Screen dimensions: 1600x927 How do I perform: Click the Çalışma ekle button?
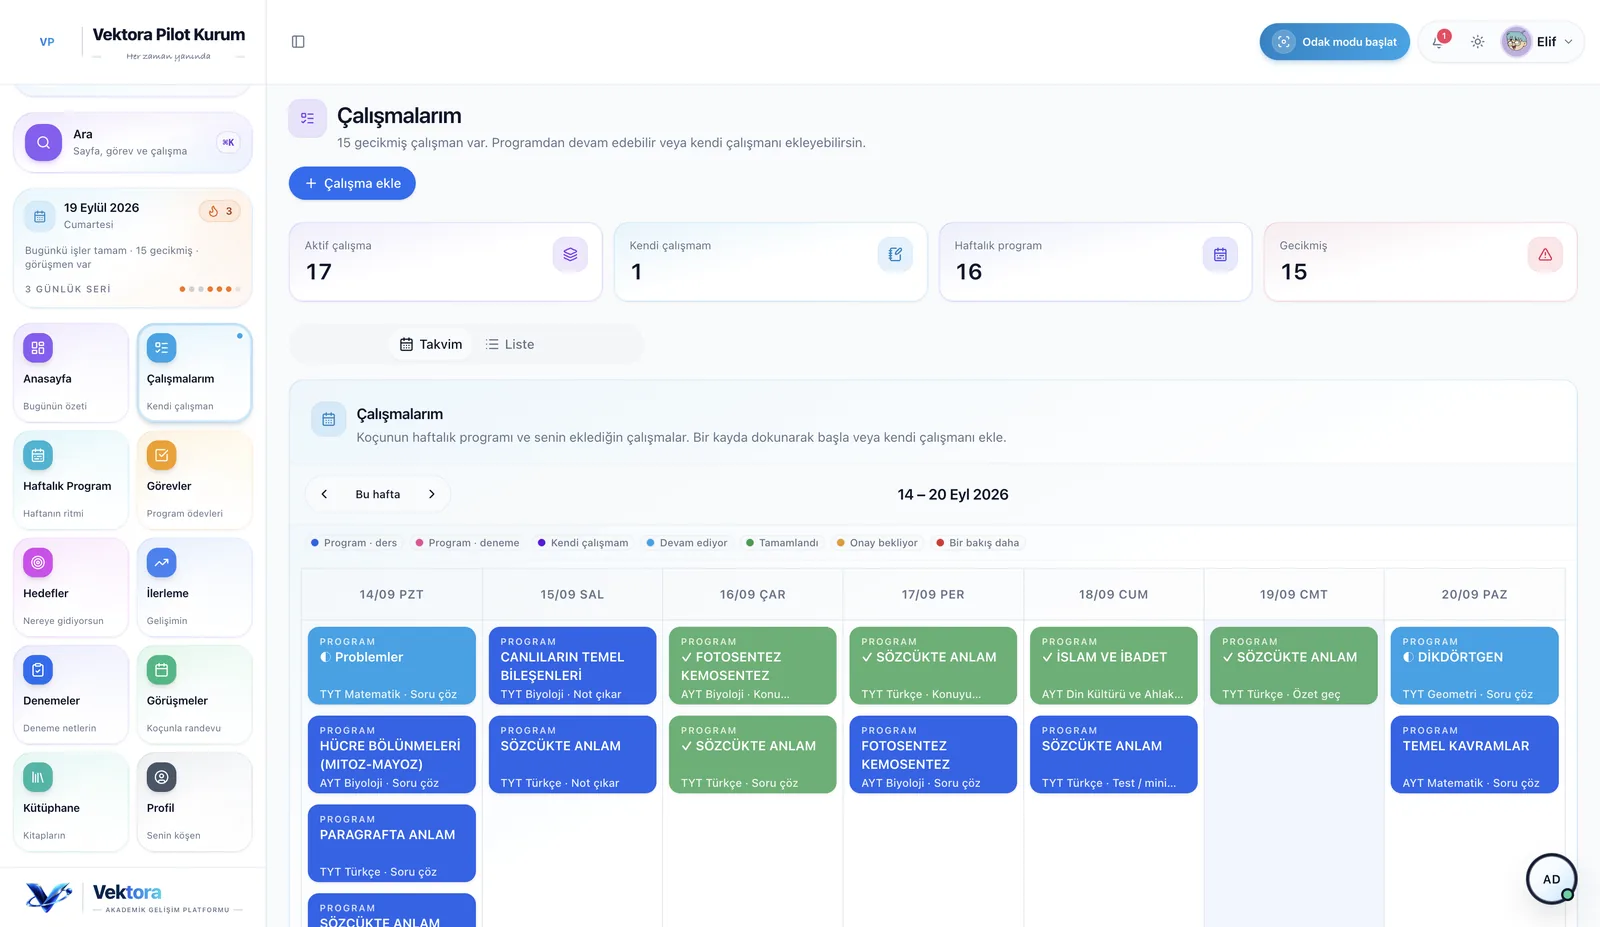click(352, 183)
